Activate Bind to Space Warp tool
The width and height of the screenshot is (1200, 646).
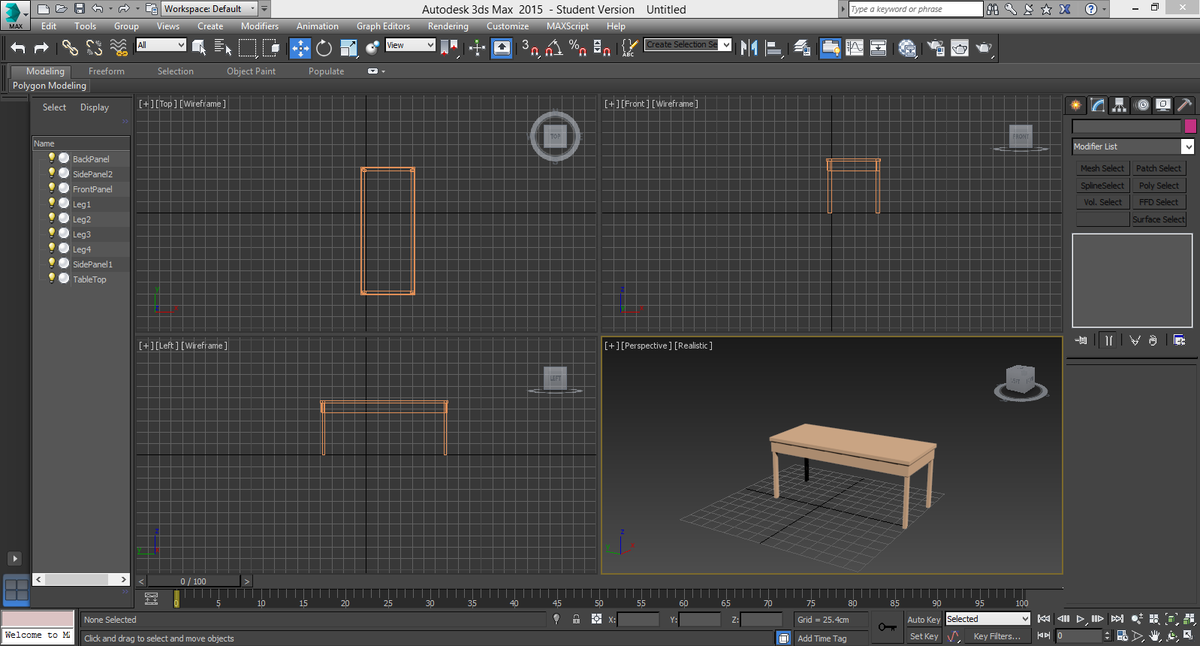[x=119, y=47]
